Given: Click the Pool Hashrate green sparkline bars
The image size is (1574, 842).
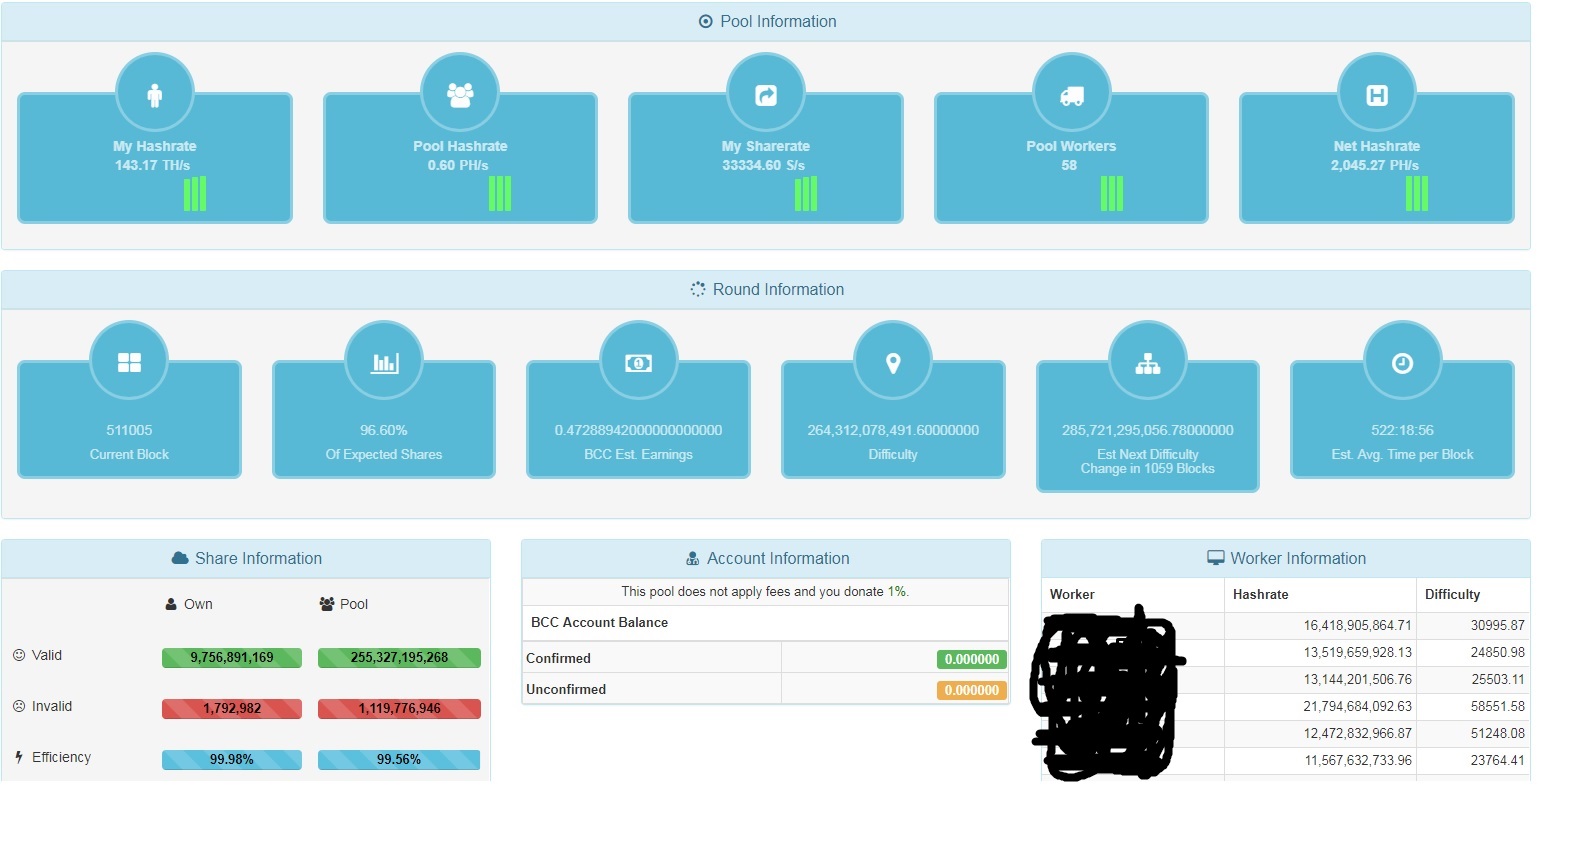Looking at the screenshot, I should 500,193.
